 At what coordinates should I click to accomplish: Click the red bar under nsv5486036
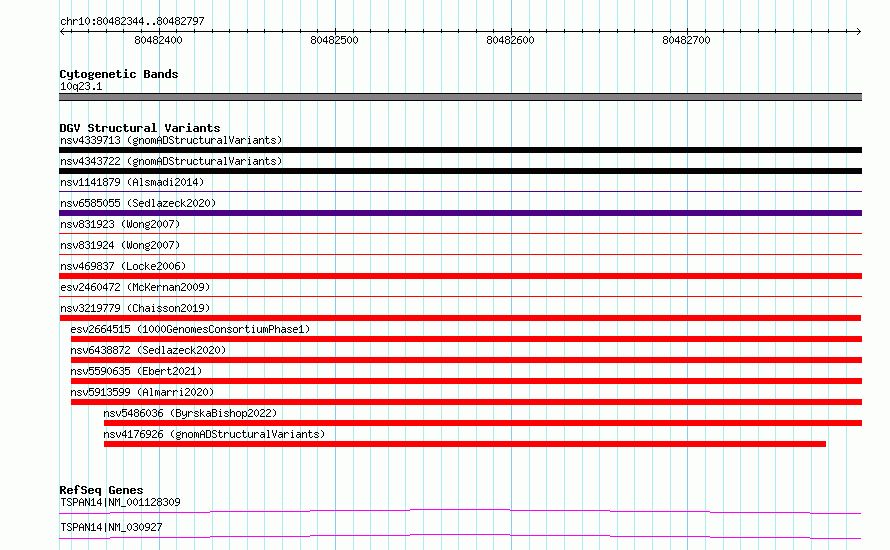[x=483, y=423]
